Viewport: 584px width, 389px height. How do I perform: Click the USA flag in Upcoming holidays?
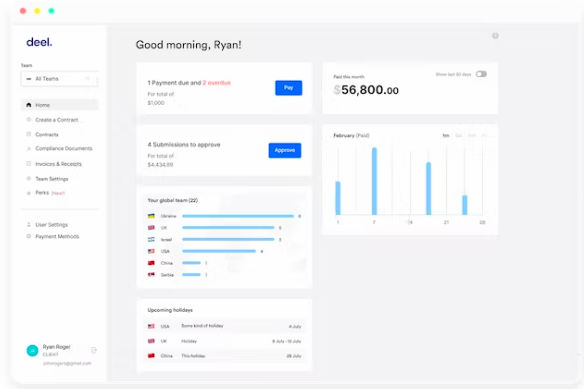click(151, 326)
